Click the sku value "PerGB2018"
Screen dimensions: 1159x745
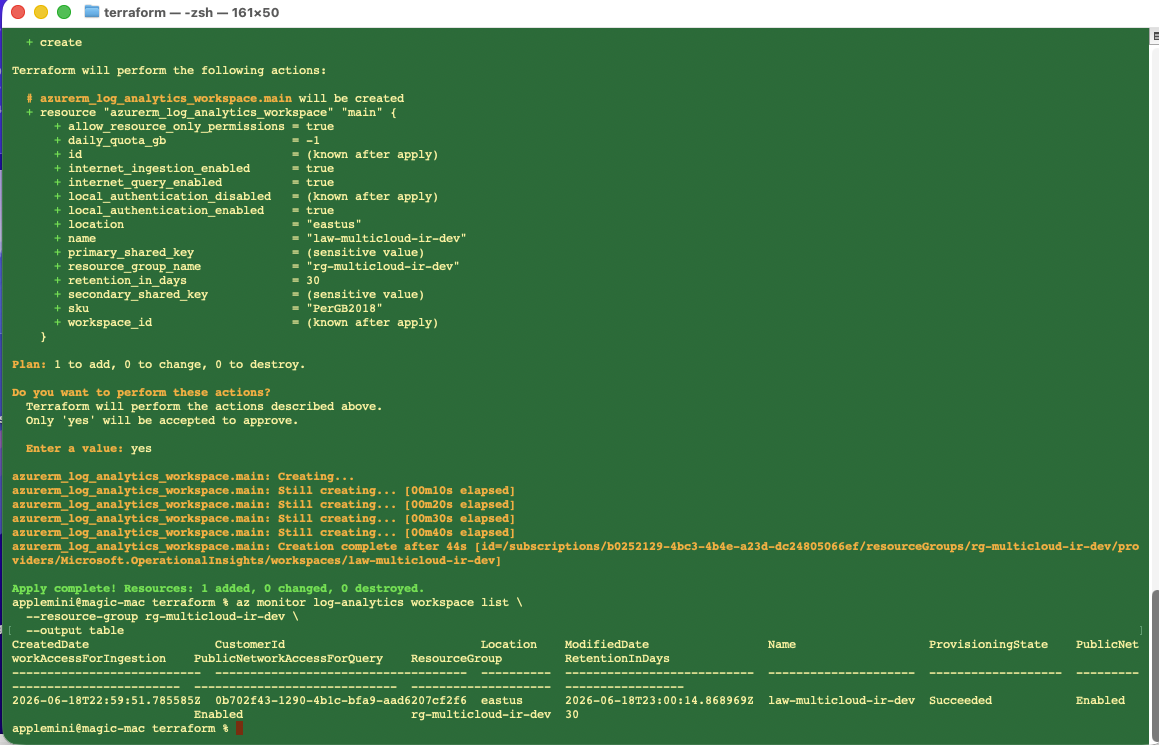(x=344, y=309)
